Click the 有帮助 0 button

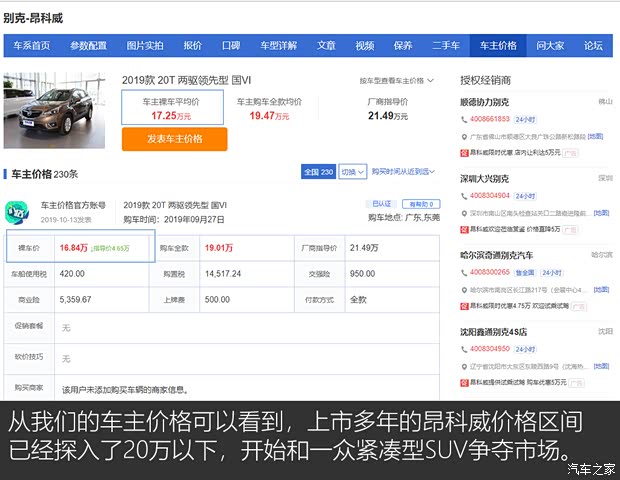[x=421, y=204]
